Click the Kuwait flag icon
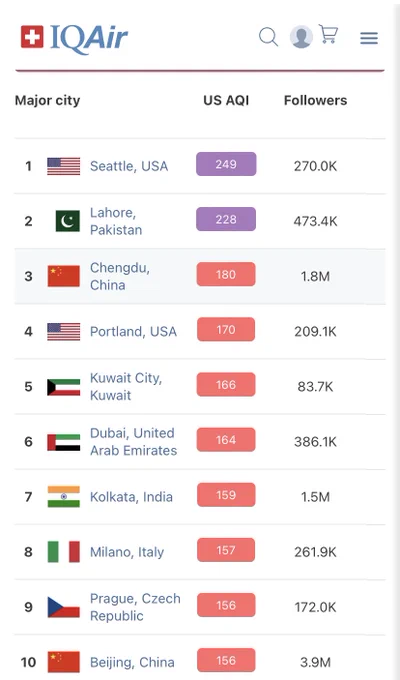Image resolution: width=400 pixels, height=680 pixels. point(64,386)
